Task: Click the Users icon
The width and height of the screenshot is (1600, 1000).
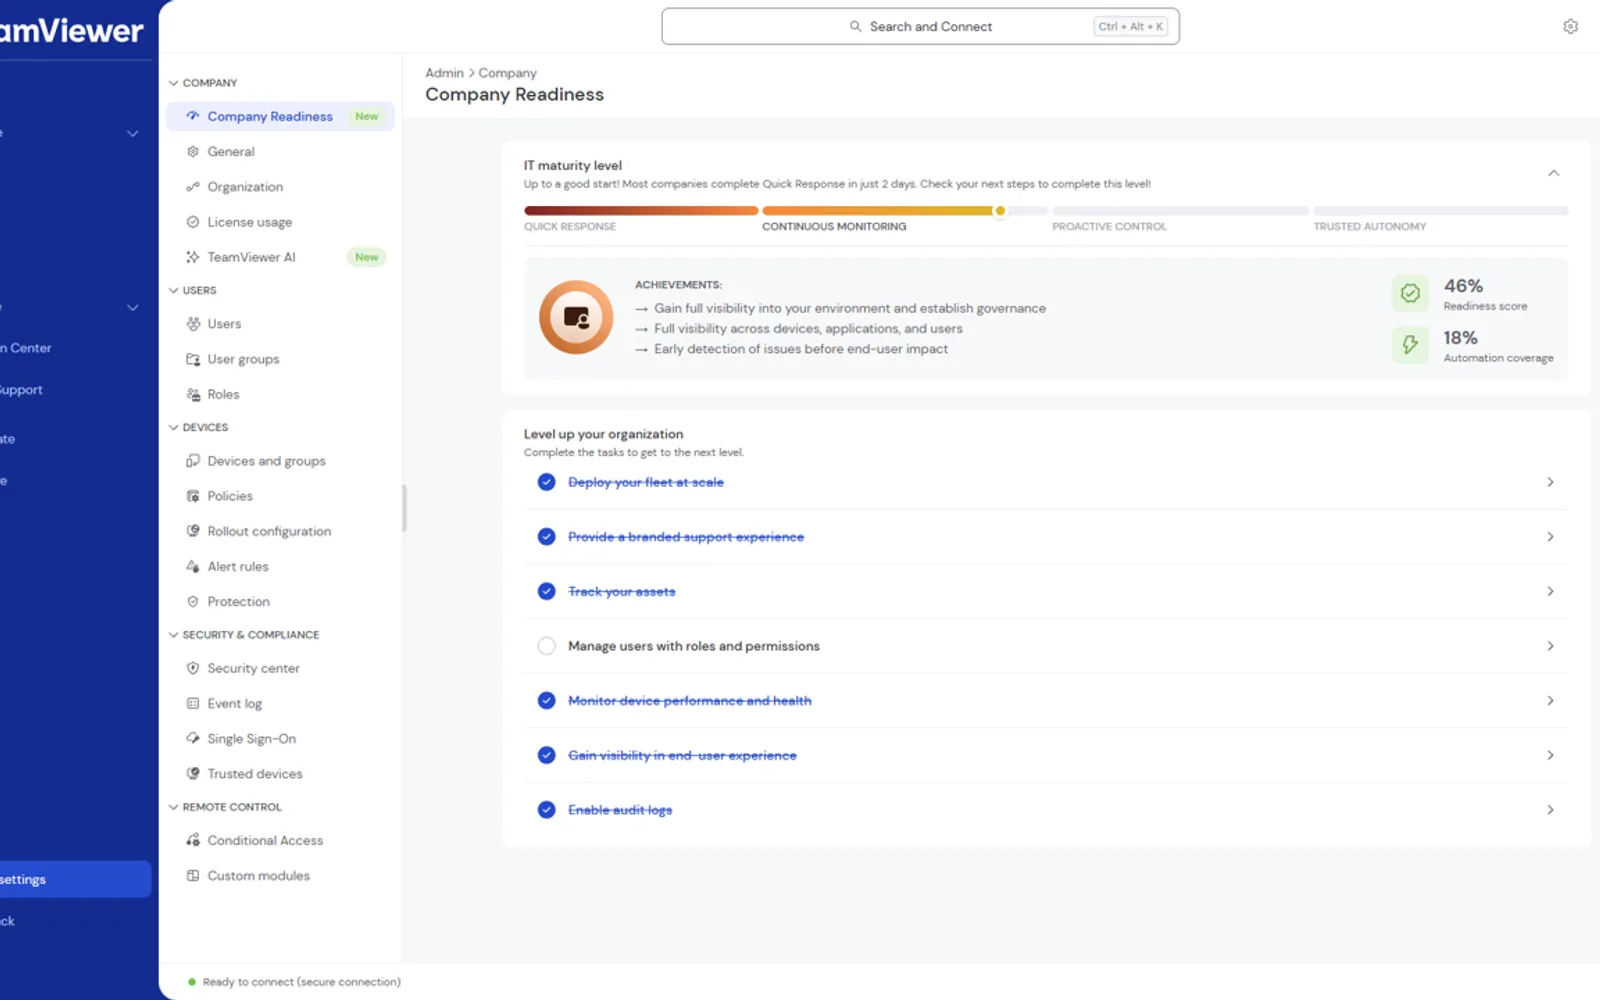Action: (x=193, y=324)
